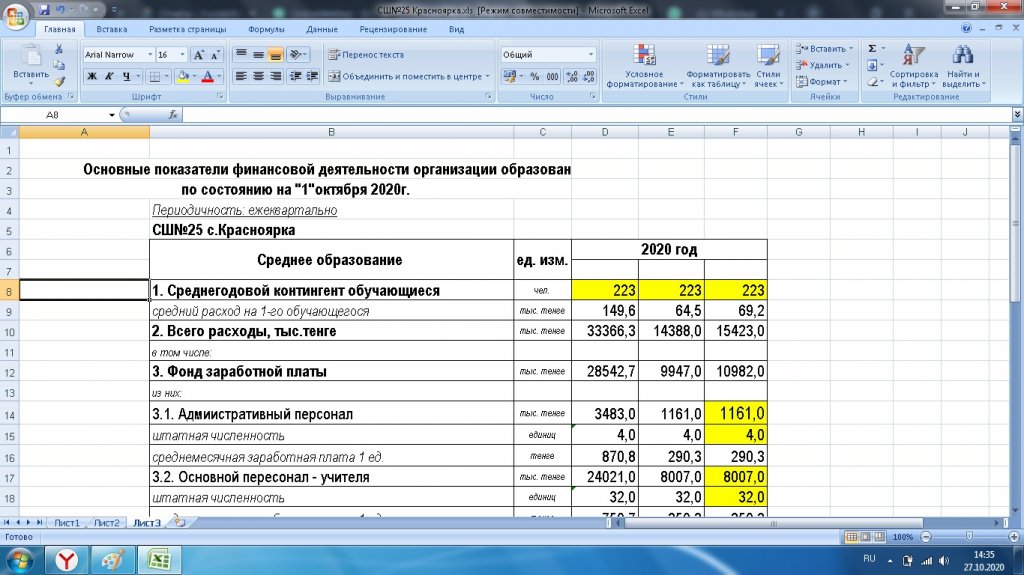The height and width of the screenshot is (575, 1024).
Task: Align text right
Action: pyautogui.click(x=275, y=76)
